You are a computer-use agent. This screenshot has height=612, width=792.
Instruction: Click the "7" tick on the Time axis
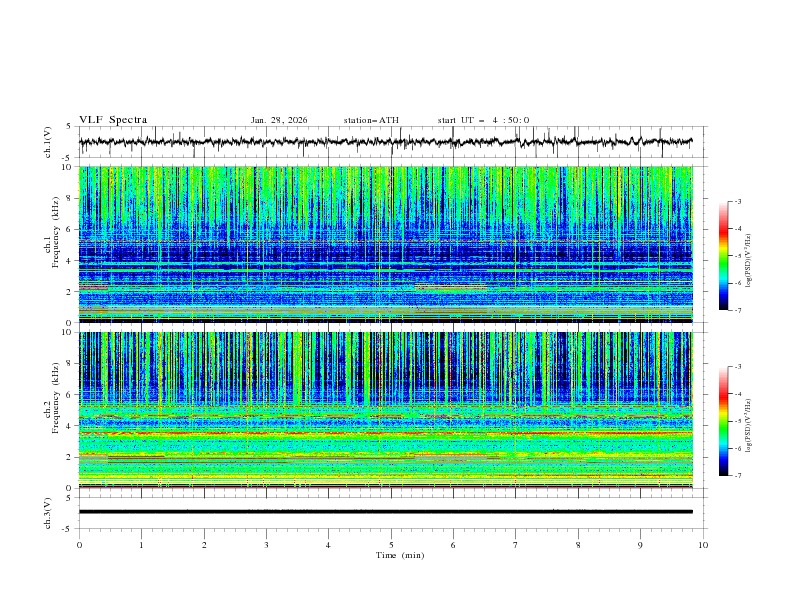tap(516, 545)
